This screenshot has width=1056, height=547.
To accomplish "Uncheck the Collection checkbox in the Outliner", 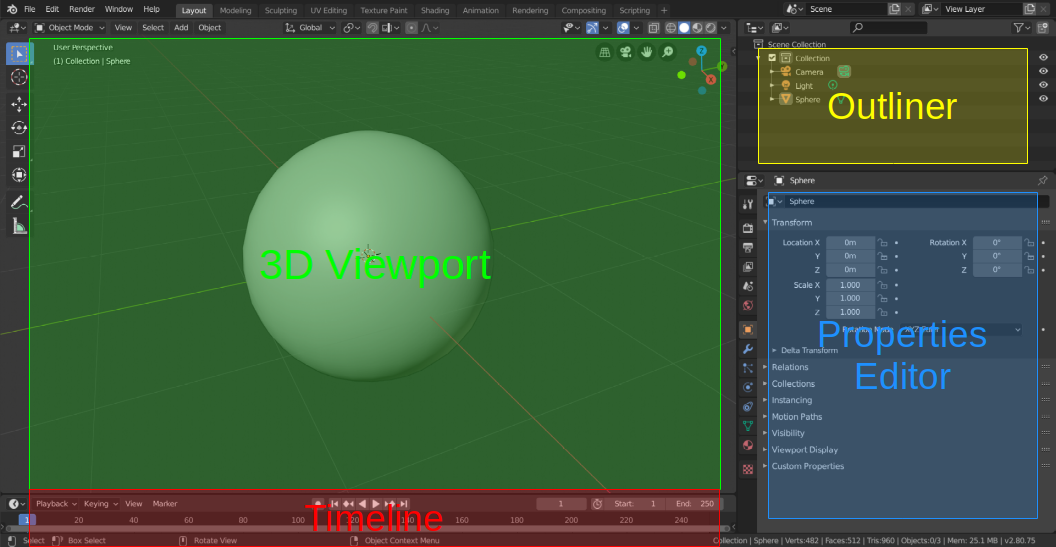I will coord(772,58).
